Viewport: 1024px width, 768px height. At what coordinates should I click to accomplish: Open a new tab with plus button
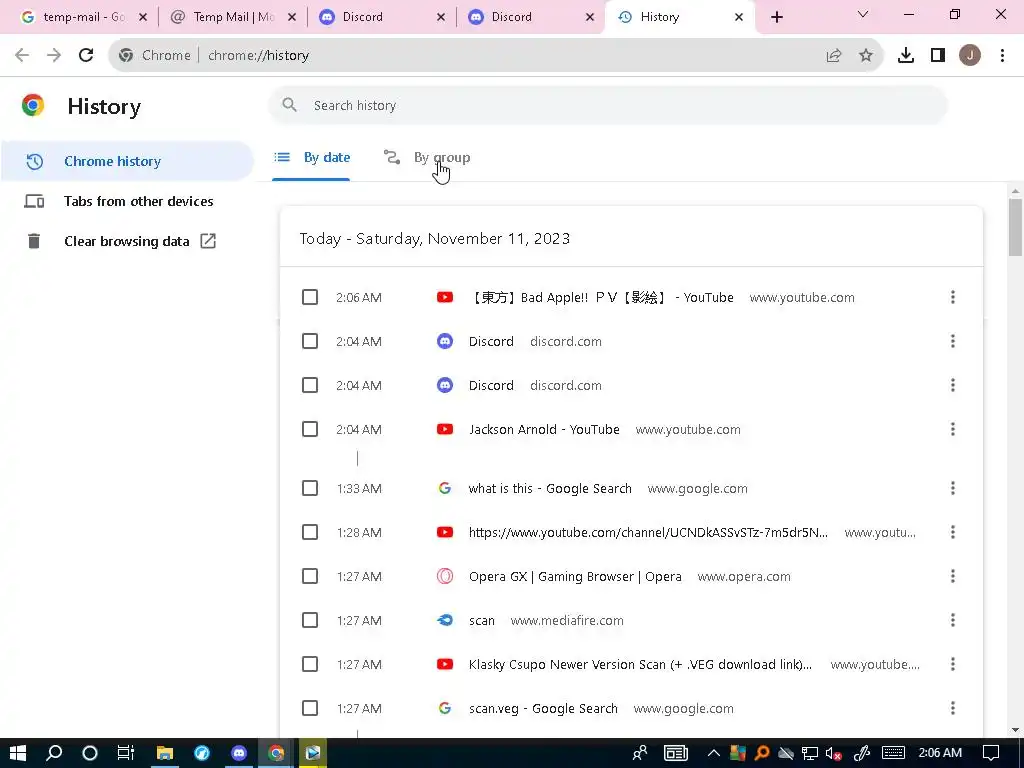(776, 17)
